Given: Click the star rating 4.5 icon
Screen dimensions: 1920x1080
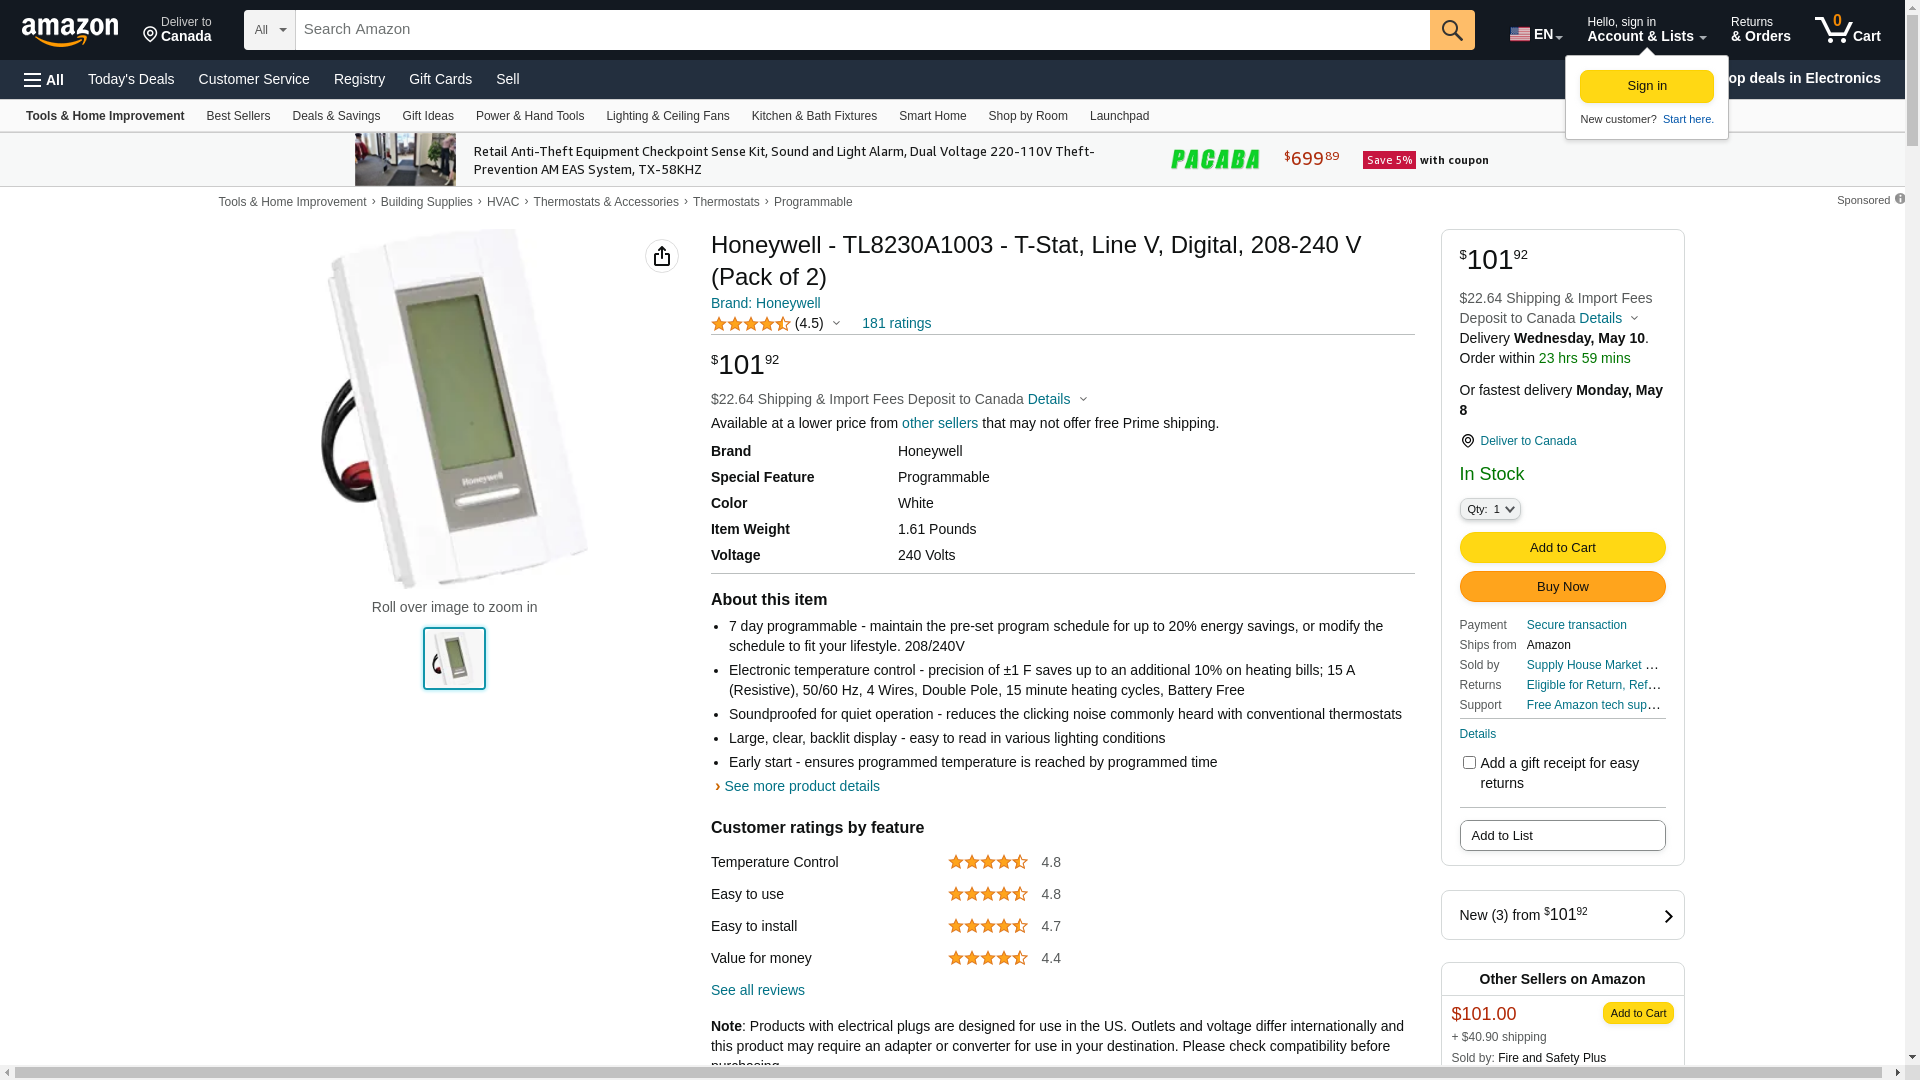Looking at the screenshot, I should (751, 324).
